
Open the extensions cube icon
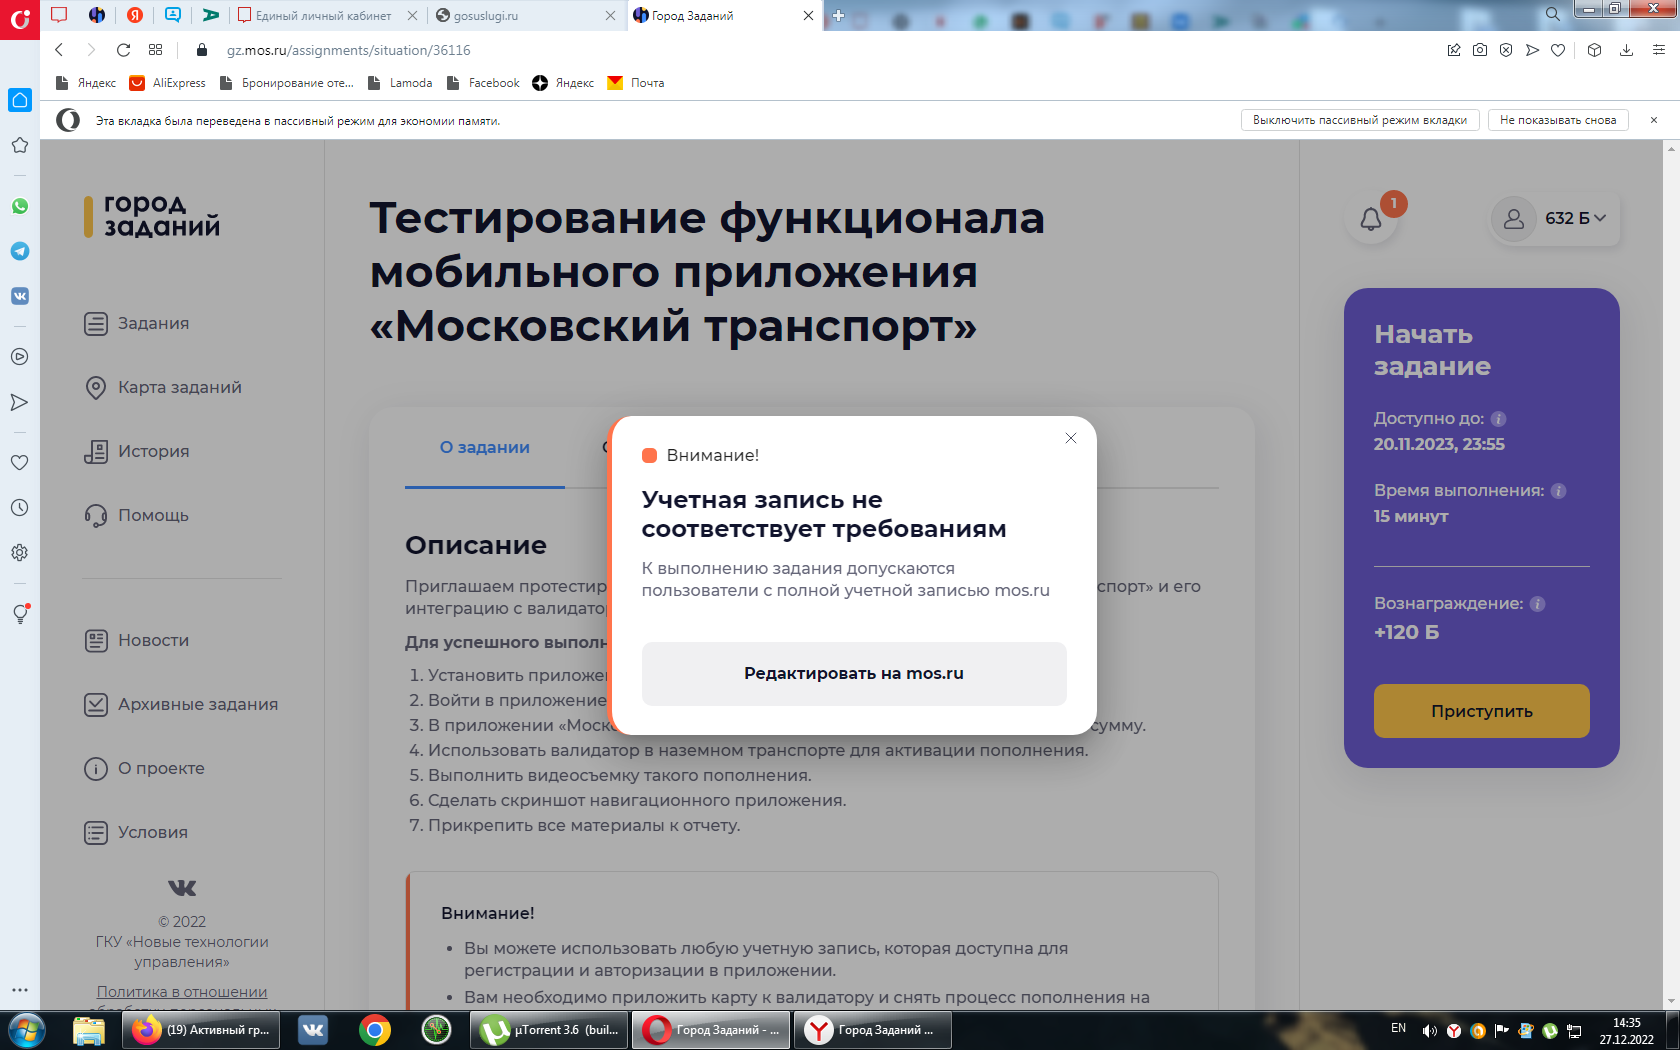pyautogui.click(x=1595, y=50)
